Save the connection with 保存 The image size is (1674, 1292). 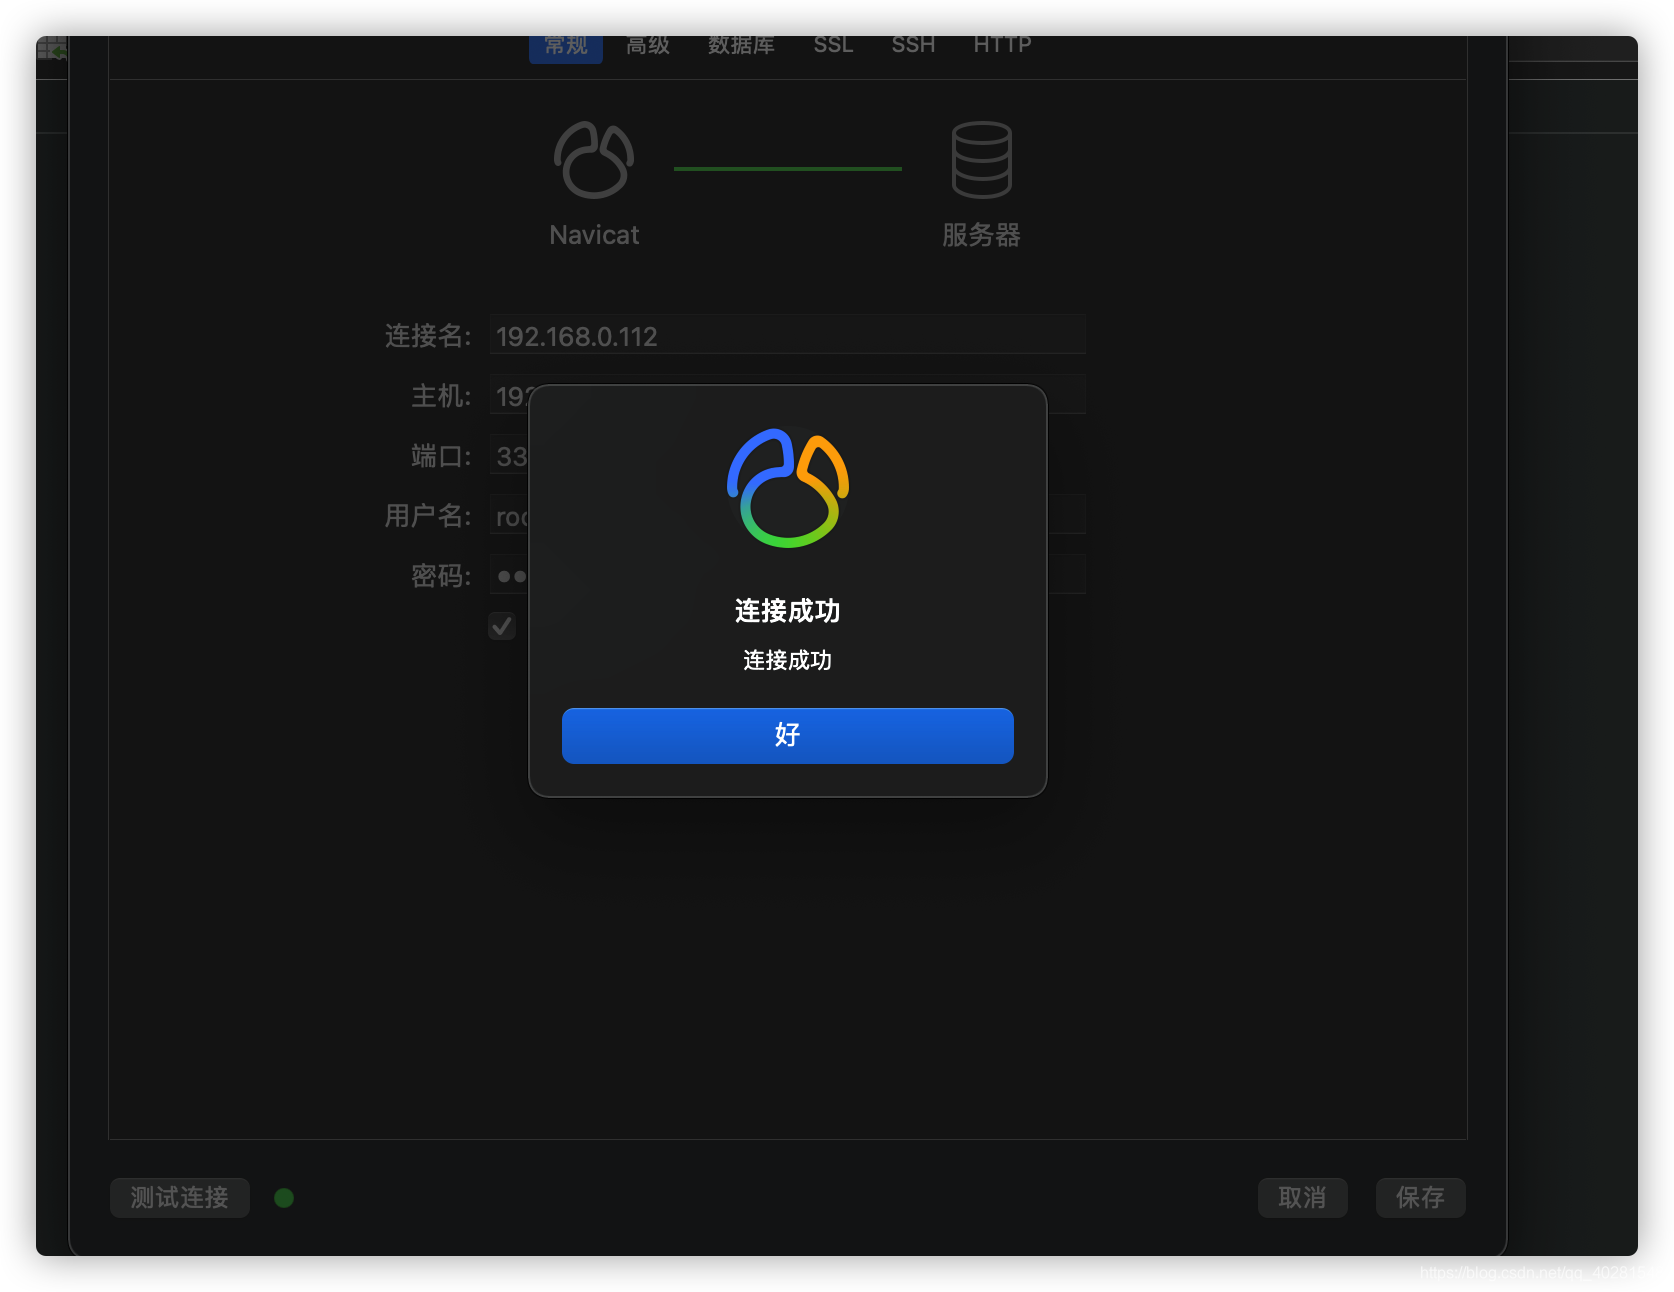(1420, 1197)
